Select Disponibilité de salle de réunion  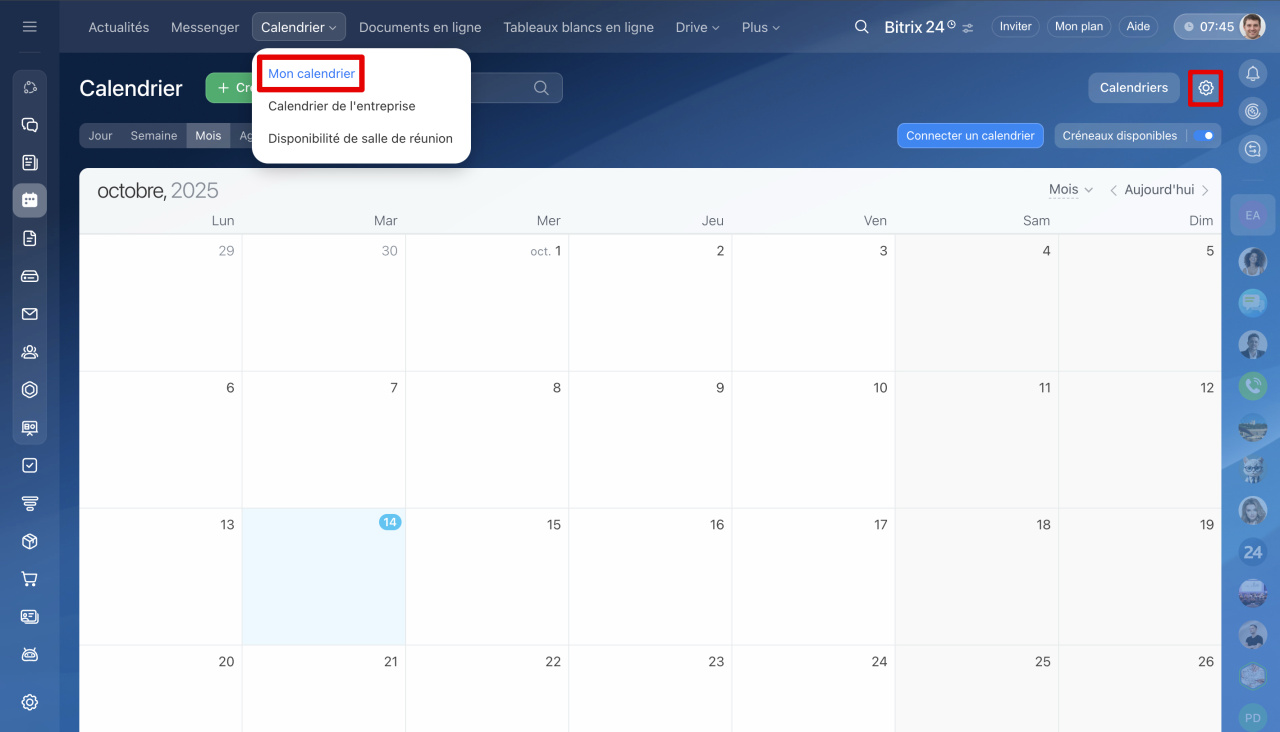coord(360,139)
